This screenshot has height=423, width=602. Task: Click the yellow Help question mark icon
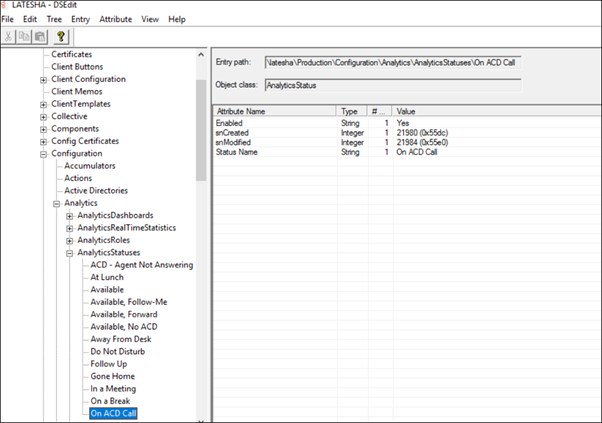point(60,36)
